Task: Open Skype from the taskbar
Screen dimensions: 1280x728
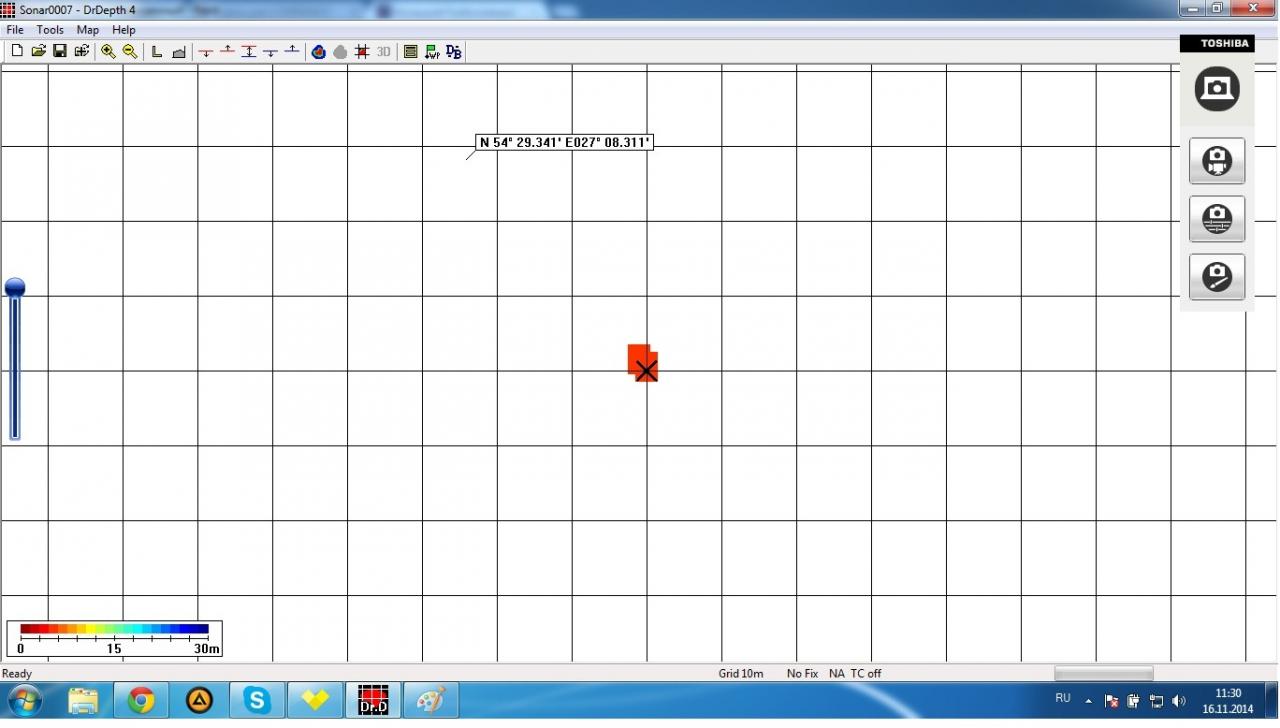Action: coord(257,701)
